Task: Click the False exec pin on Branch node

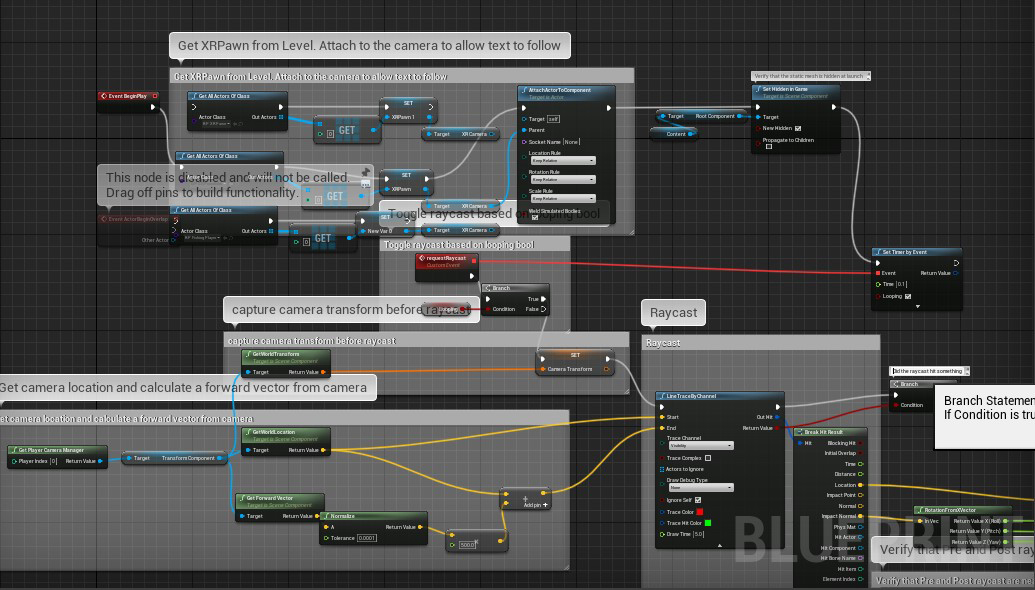Action: tap(543, 309)
